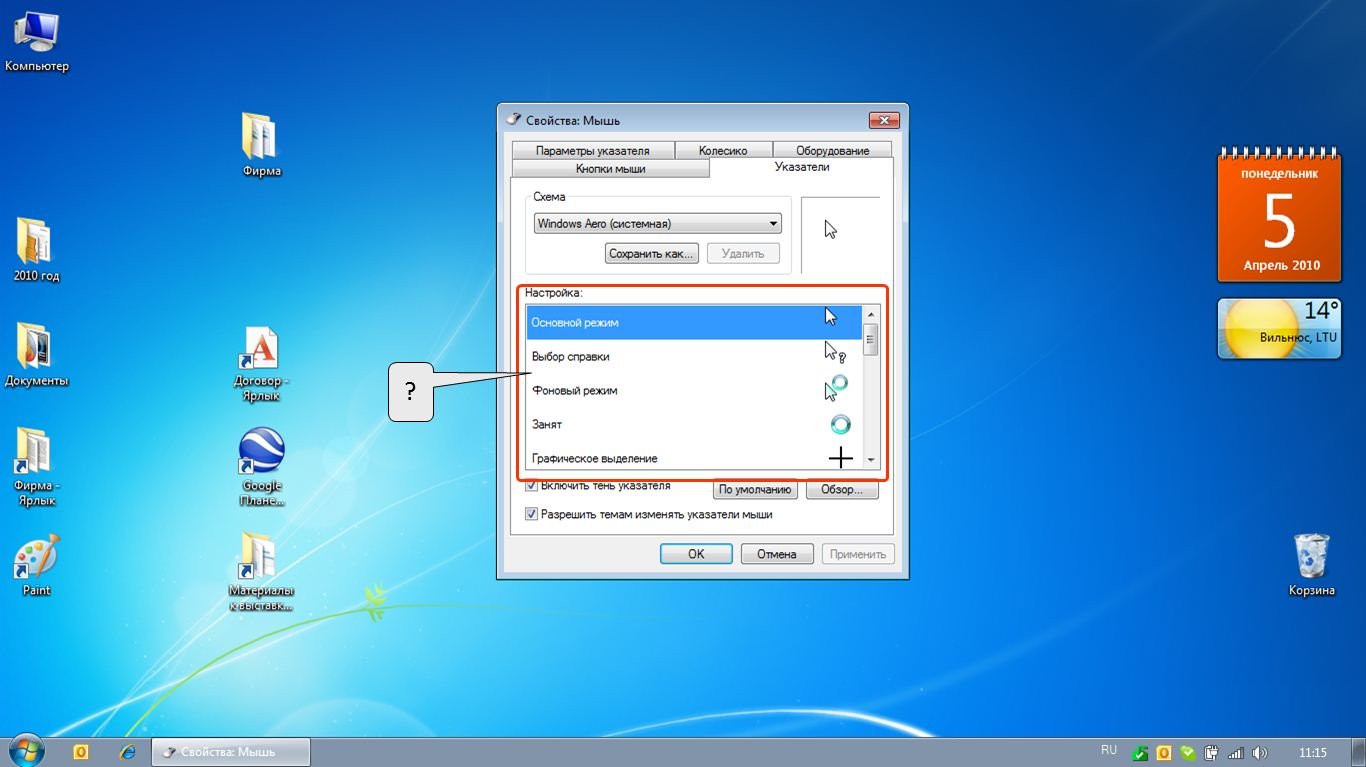Viewport: 1366px width, 767px height.
Task: Open the Корзина recycle bin
Action: [1311, 557]
